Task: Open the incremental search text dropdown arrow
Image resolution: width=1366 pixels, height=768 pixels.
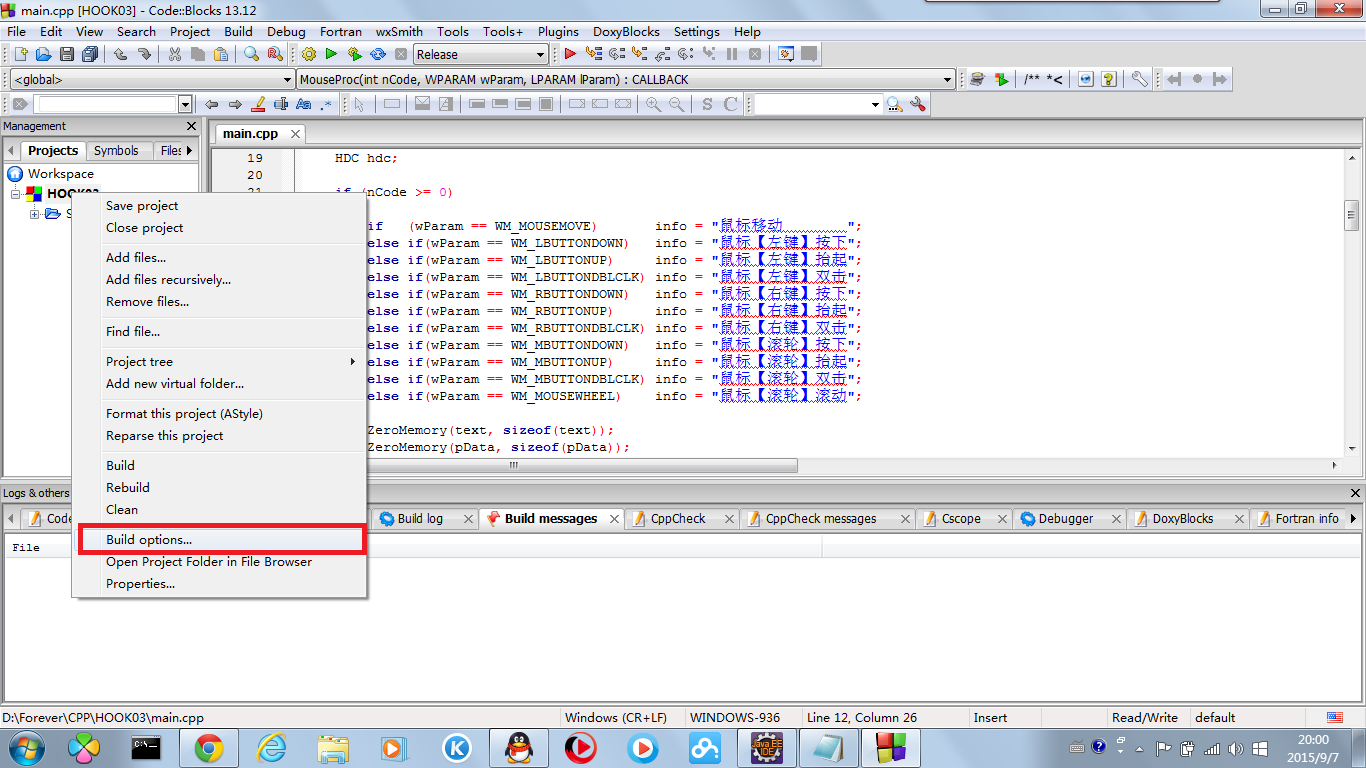Action: point(185,104)
